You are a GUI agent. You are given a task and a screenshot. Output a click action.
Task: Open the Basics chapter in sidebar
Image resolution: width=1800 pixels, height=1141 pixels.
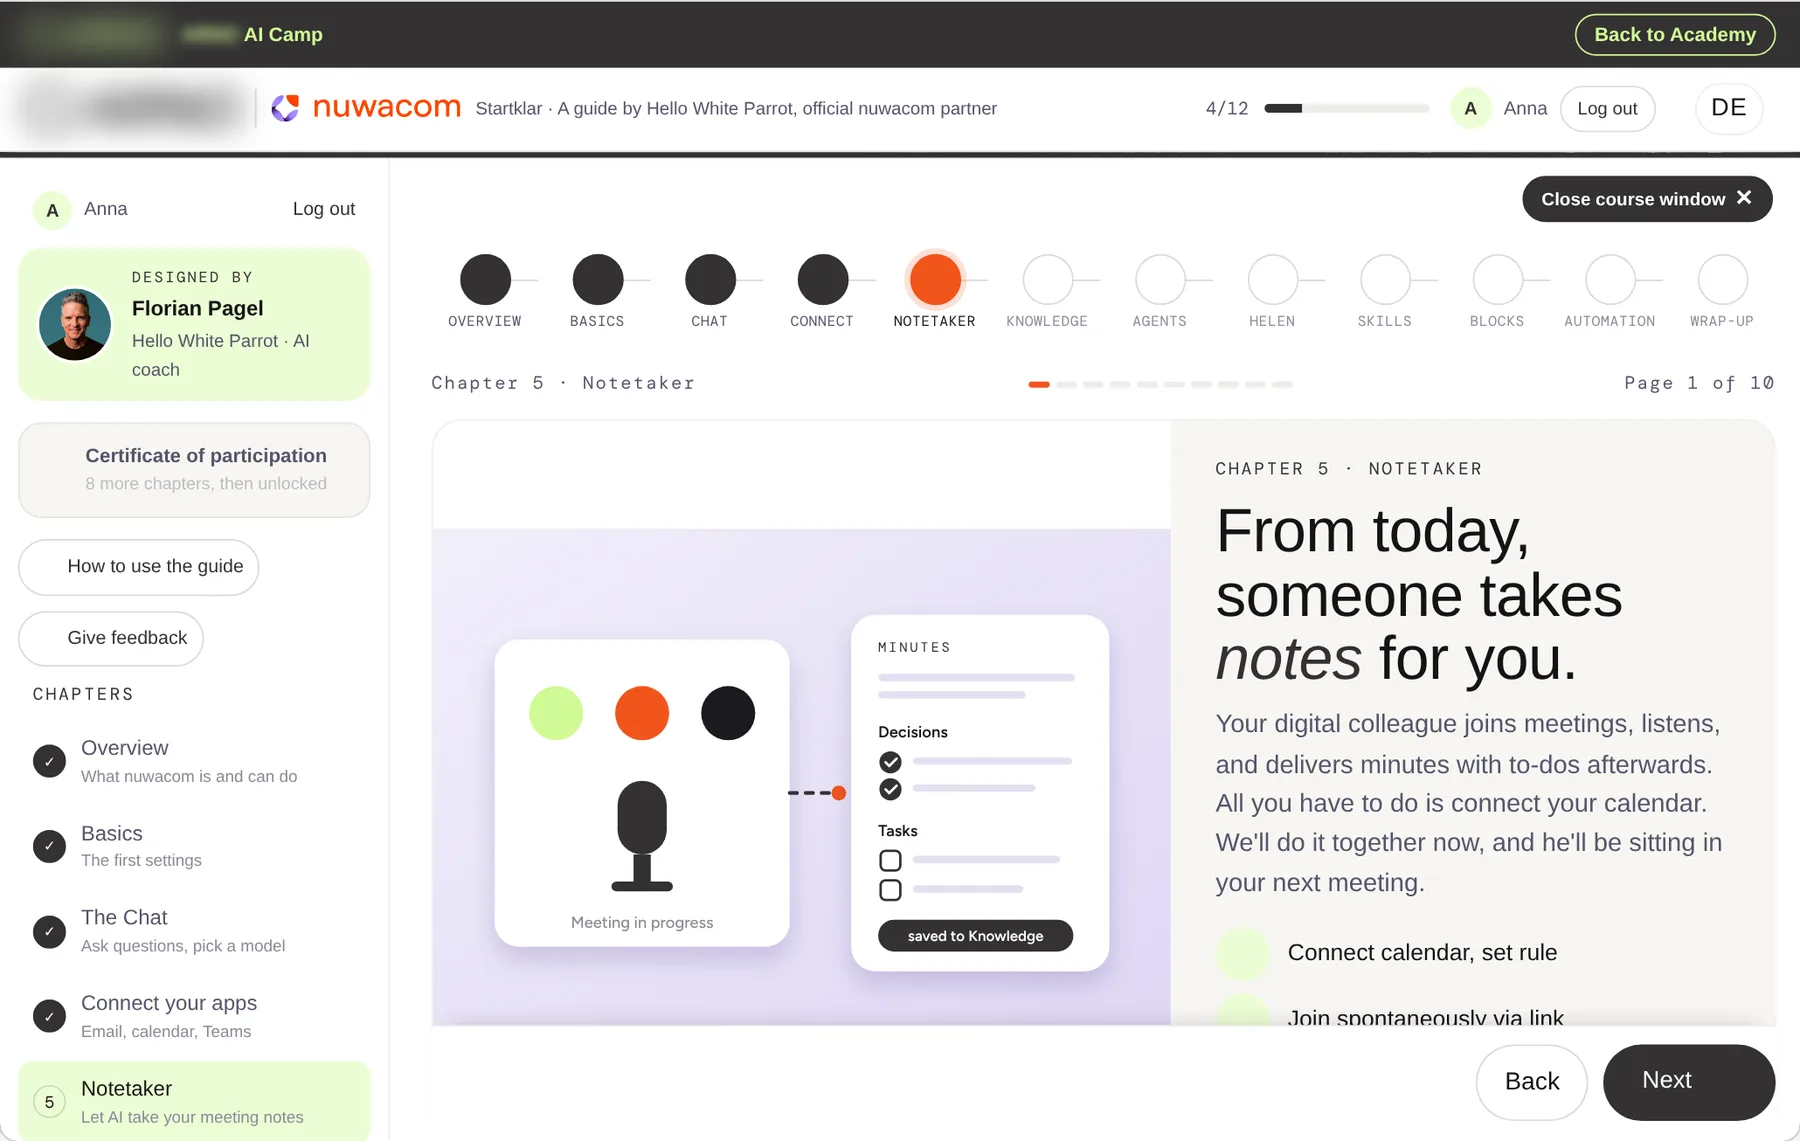(194, 846)
